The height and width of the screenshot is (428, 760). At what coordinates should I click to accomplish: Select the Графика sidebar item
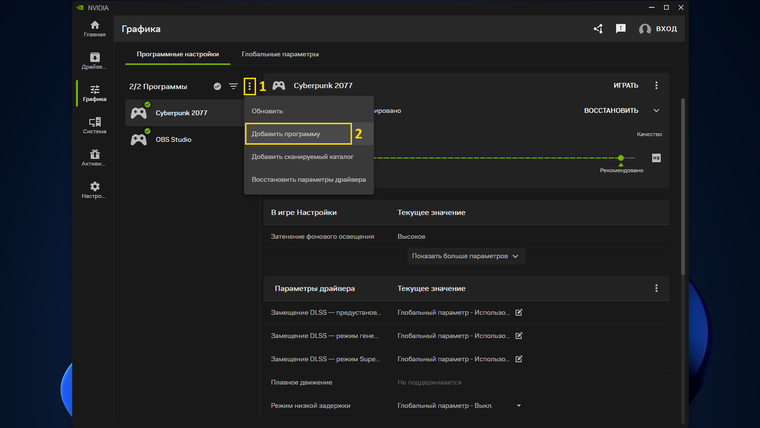[x=95, y=93]
